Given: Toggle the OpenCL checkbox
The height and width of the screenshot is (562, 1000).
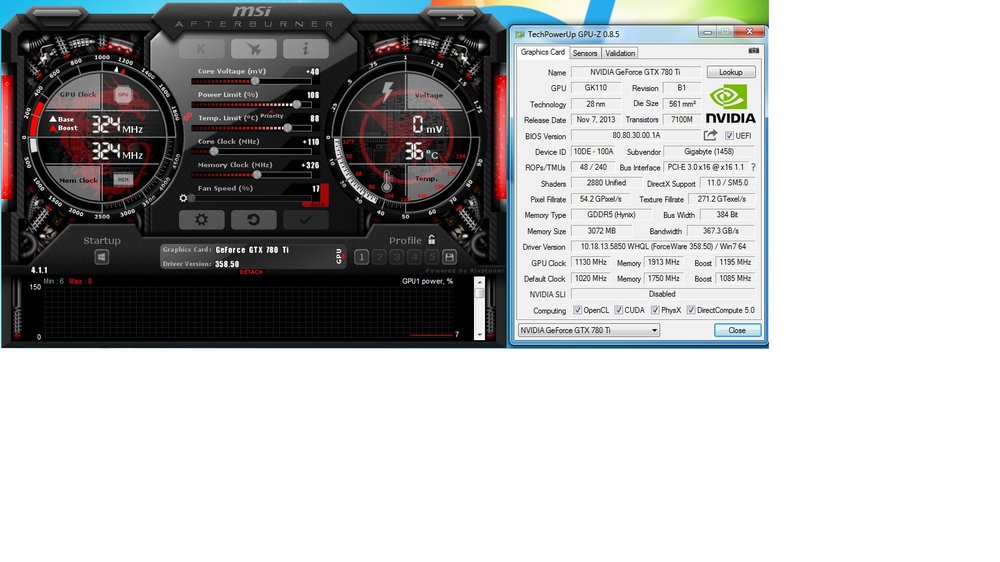Looking at the screenshot, I should pyautogui.click(x=577, y=310).
